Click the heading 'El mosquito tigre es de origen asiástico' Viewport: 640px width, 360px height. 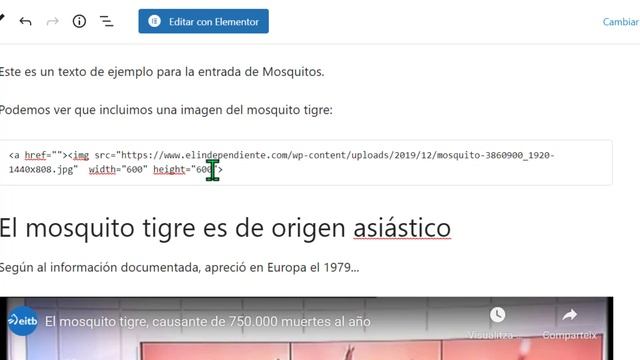(x=225, y=228)
